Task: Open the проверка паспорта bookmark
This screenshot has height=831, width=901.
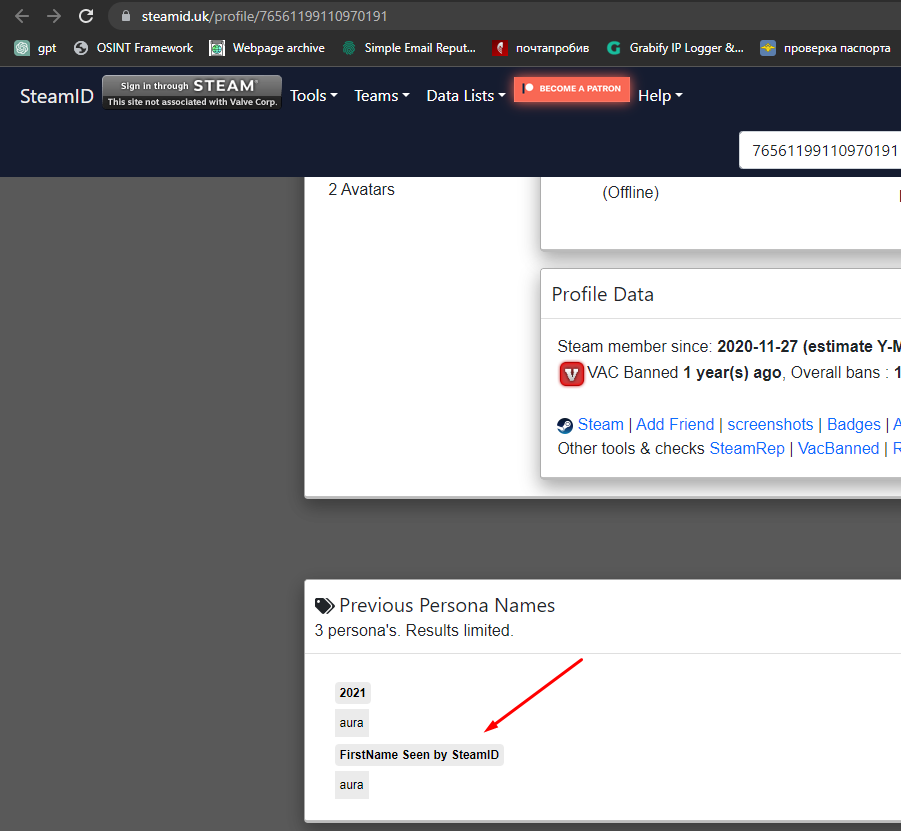Action: [x=825, y=48]
